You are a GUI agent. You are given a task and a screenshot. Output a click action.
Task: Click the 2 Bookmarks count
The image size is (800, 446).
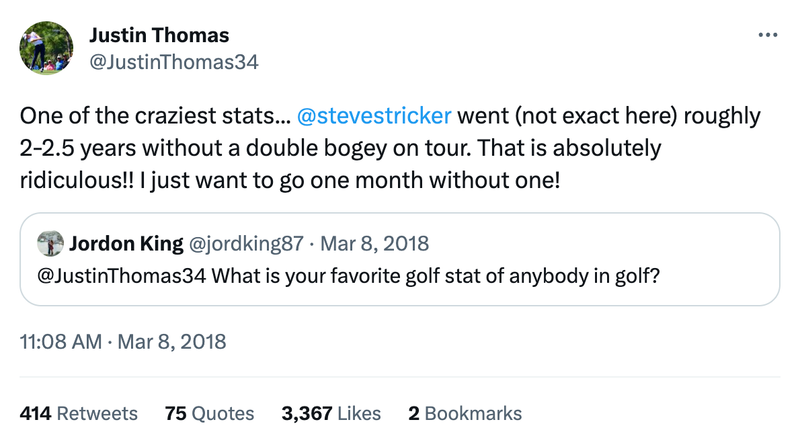pyautogui.click(x=465, y=413)
